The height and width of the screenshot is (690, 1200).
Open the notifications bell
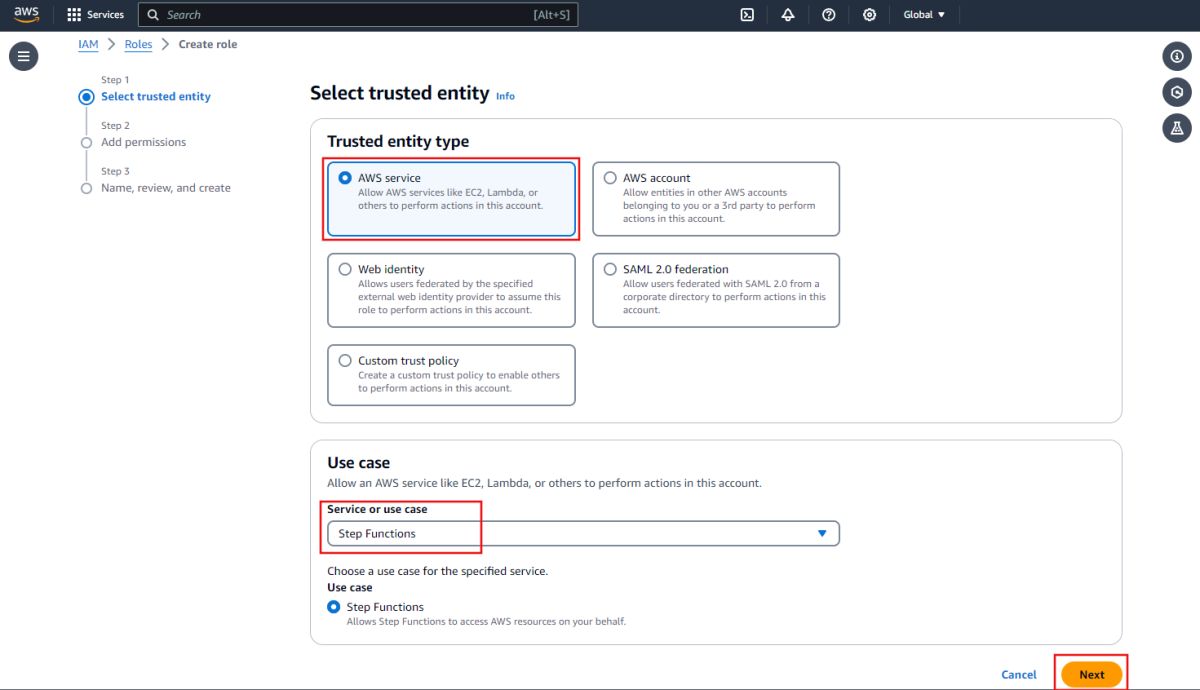click(788, 15)
